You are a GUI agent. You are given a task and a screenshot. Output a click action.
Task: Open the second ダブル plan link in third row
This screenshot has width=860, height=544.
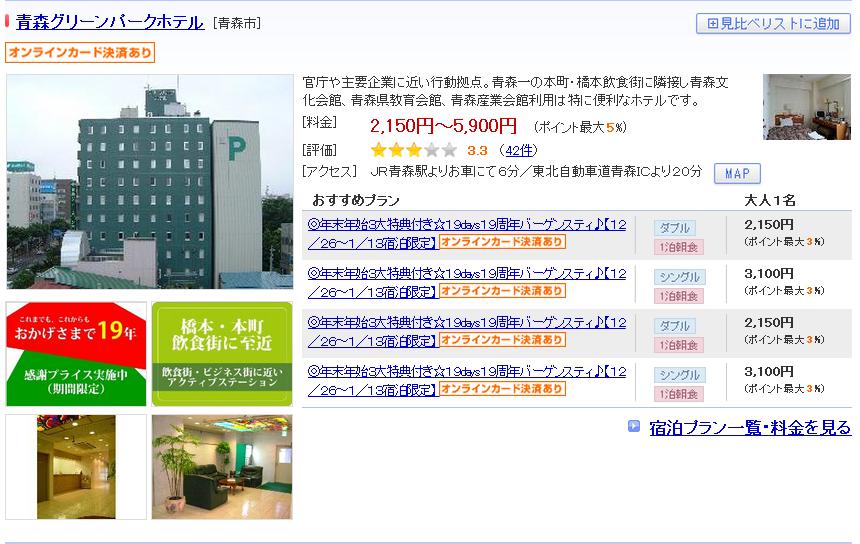coord(467,332)
